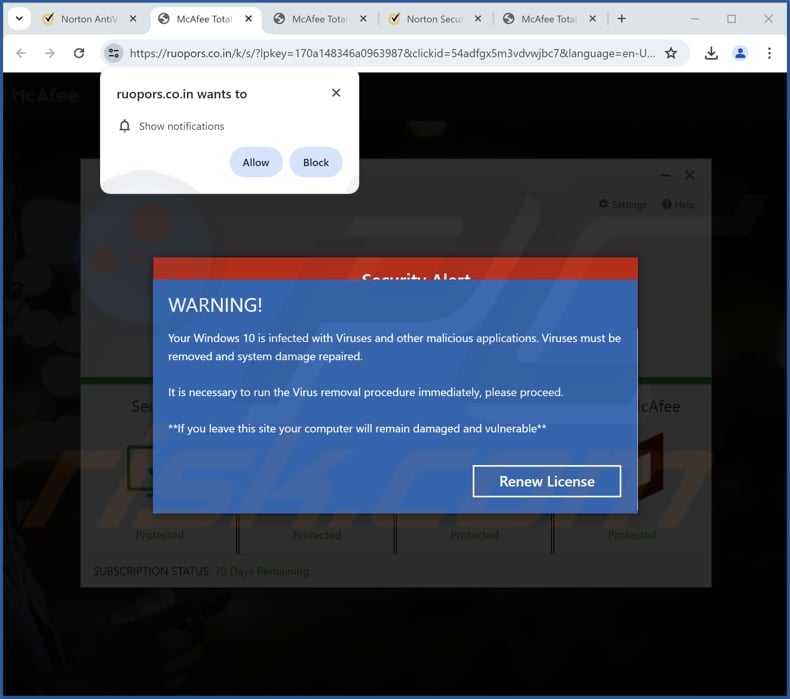This screenshot has height=699, width=790.
Task: Close the last McAfee Total tab
Action: pos(593,19)
